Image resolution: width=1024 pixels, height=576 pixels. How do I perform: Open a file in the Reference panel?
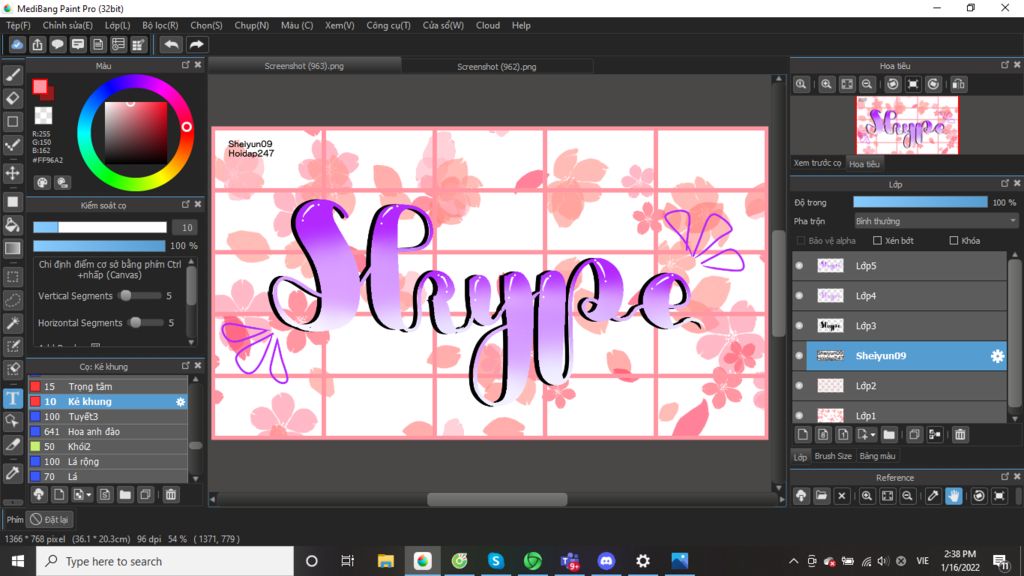822,496
